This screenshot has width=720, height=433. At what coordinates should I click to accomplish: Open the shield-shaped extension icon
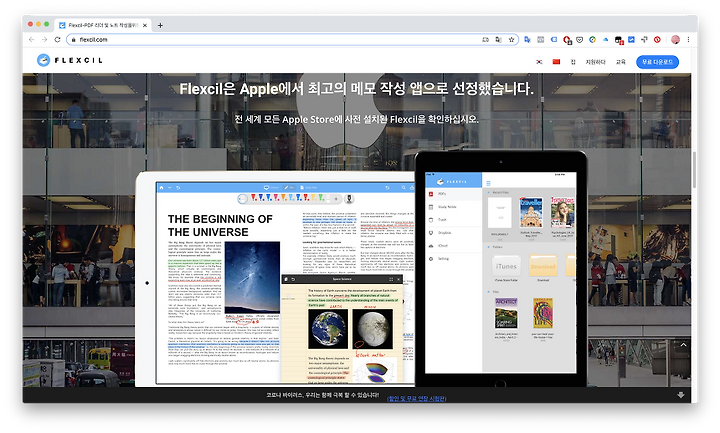click(x=579, y=39)
